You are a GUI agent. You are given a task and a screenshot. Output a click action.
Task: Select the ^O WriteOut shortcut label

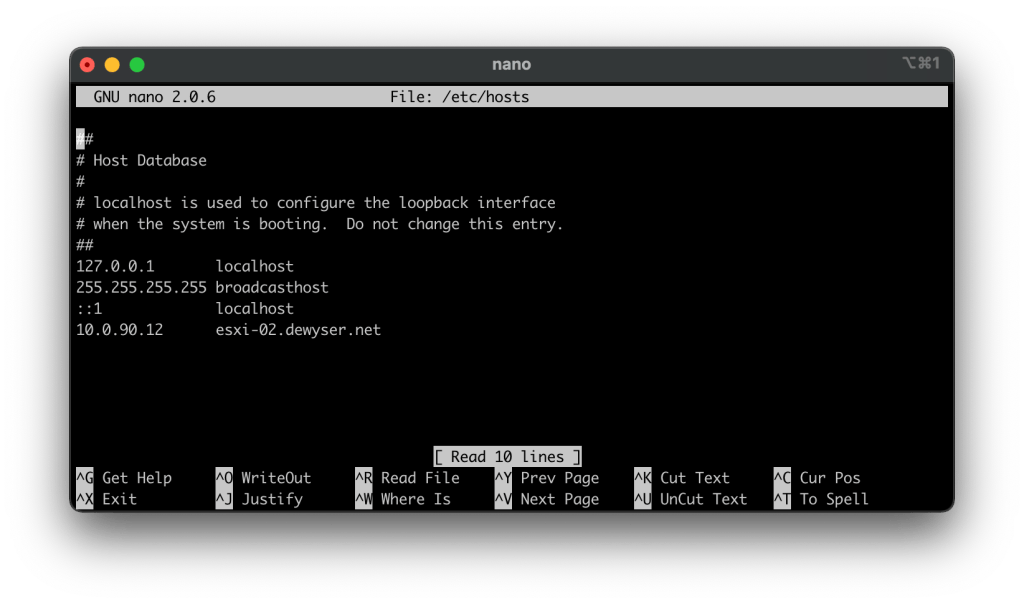264,478
